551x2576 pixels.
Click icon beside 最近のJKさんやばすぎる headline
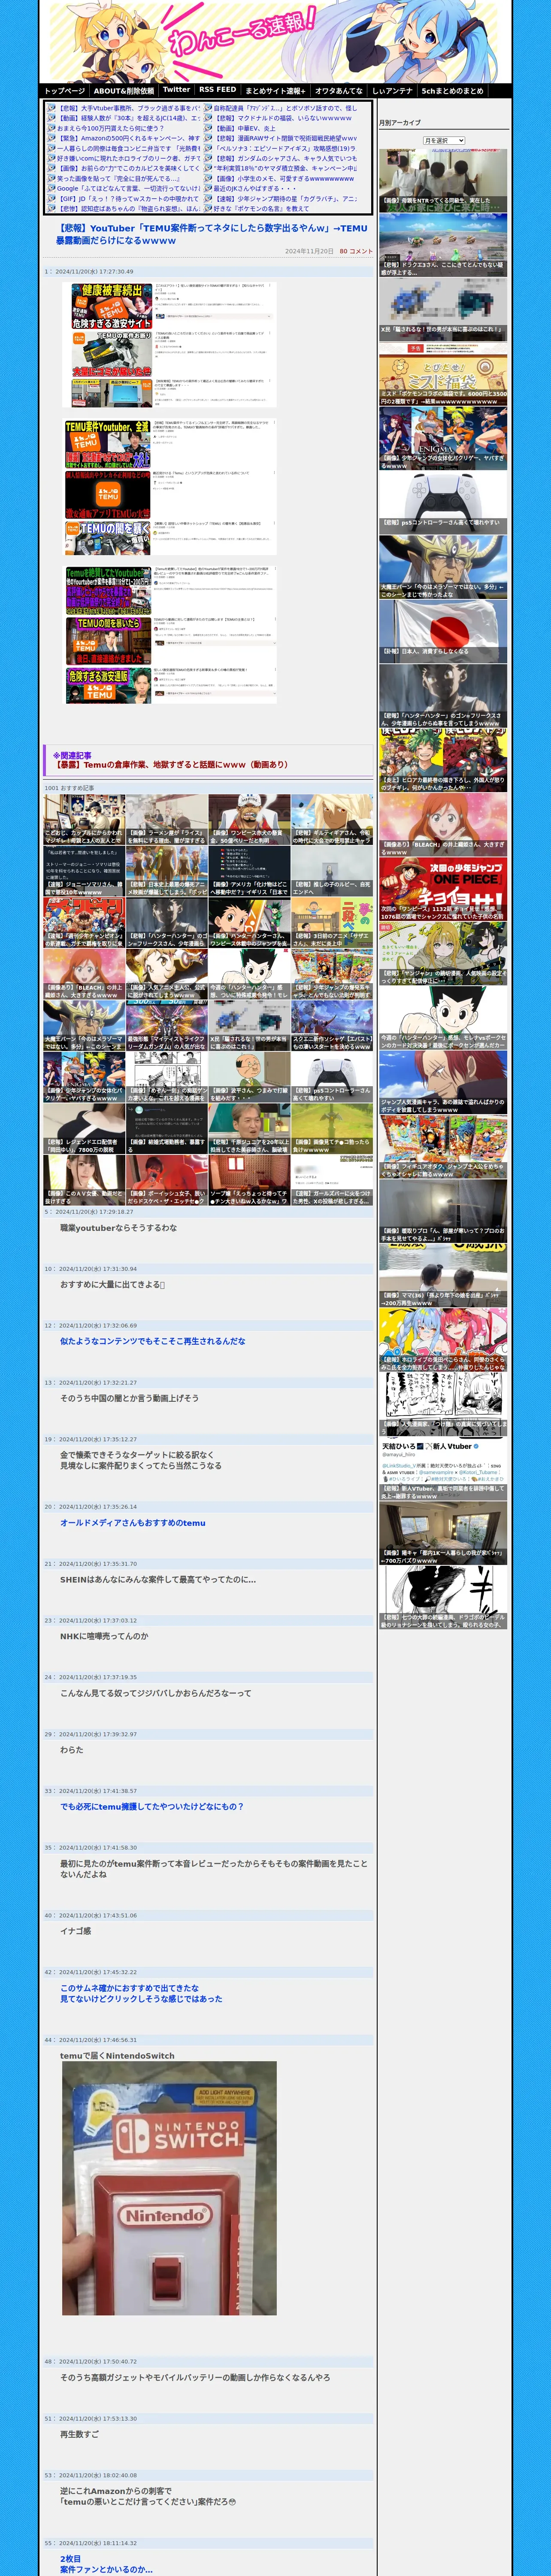pos(208,188)
